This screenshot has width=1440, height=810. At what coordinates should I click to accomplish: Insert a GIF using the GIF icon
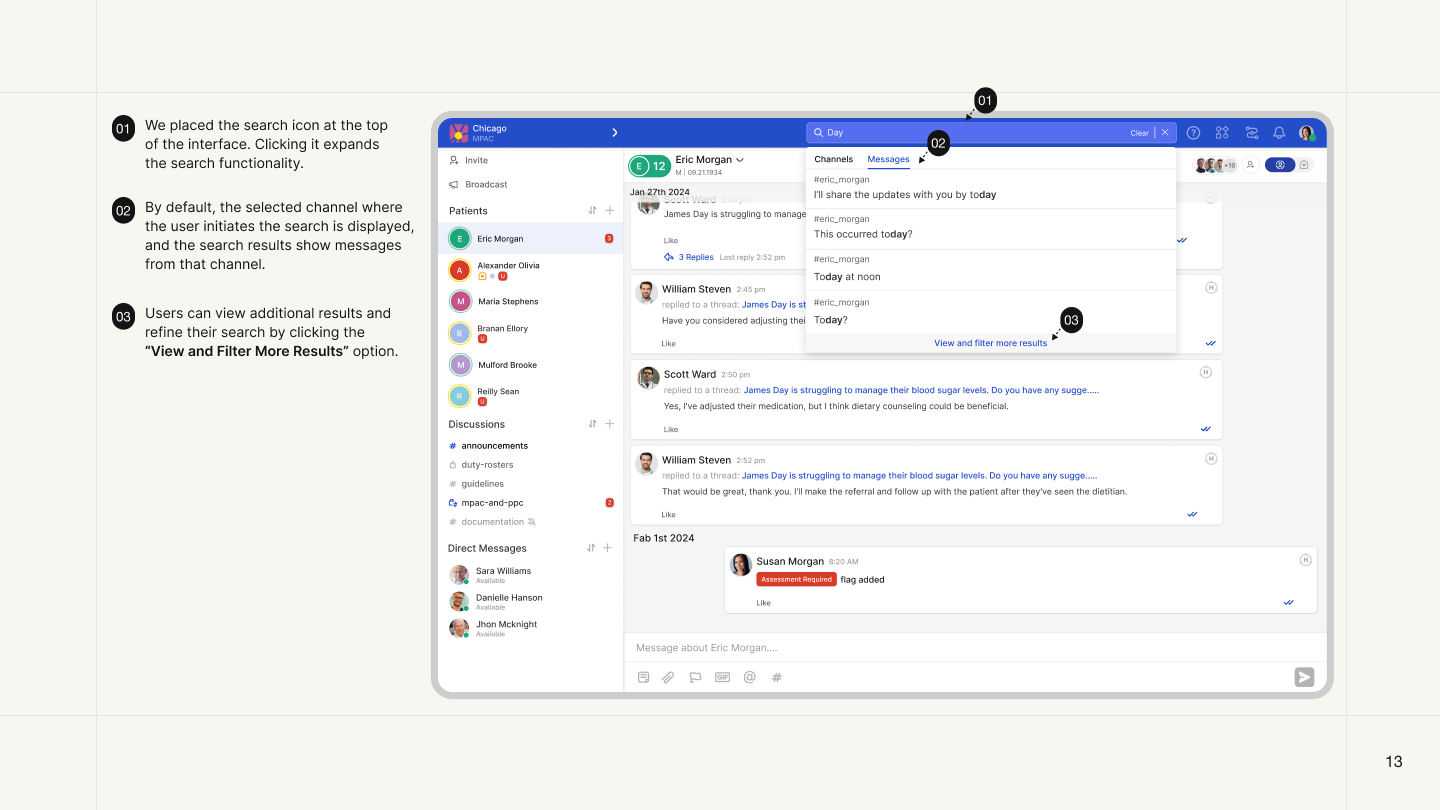click(x=722, y=677)
